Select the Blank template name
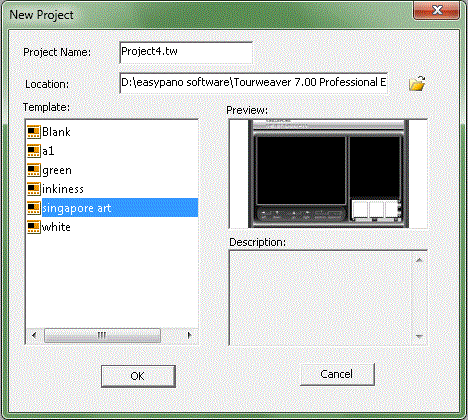The width and height of the screenshot is (468, 420). tap(56, 132)
